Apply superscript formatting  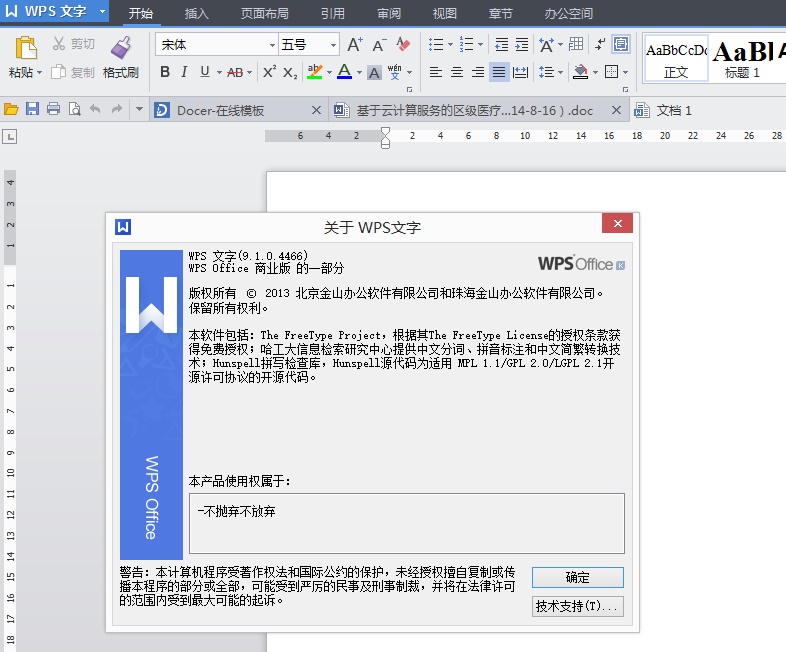click(x=269, y=72)
